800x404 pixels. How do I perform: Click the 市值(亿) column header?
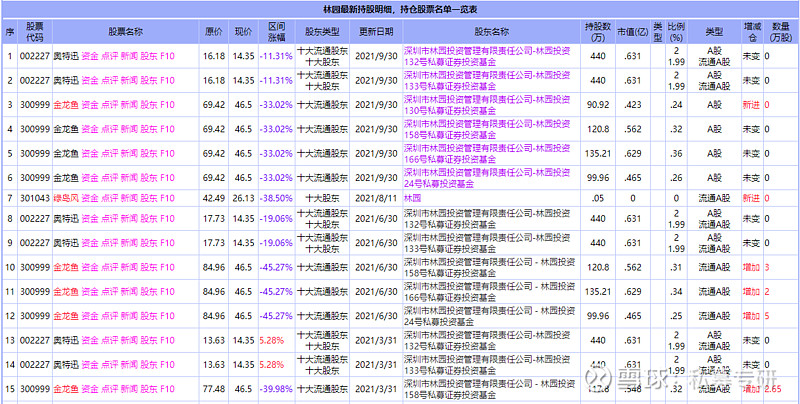click(632, 32)
